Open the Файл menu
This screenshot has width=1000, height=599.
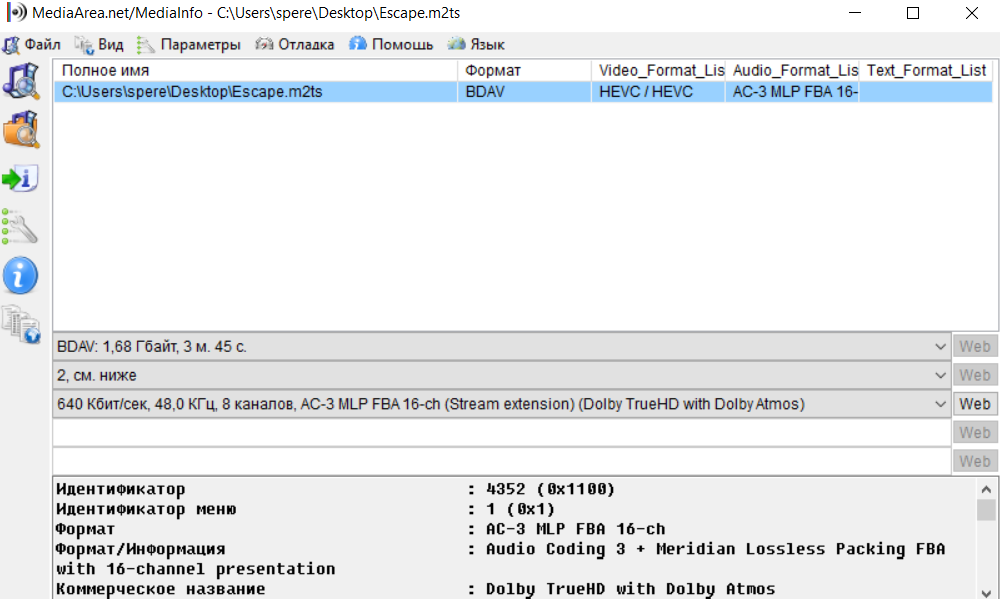tap(32, 45)
